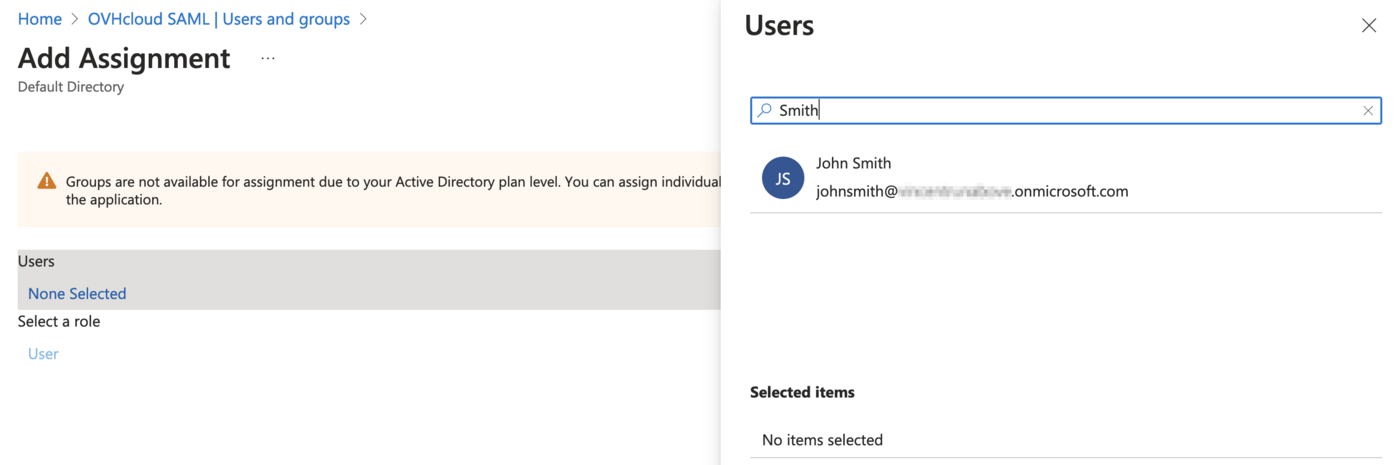Click the johnsmith onmicrosoft.com email address
The width and height of the screenshot is (1400, 465).
click(972, 191)
